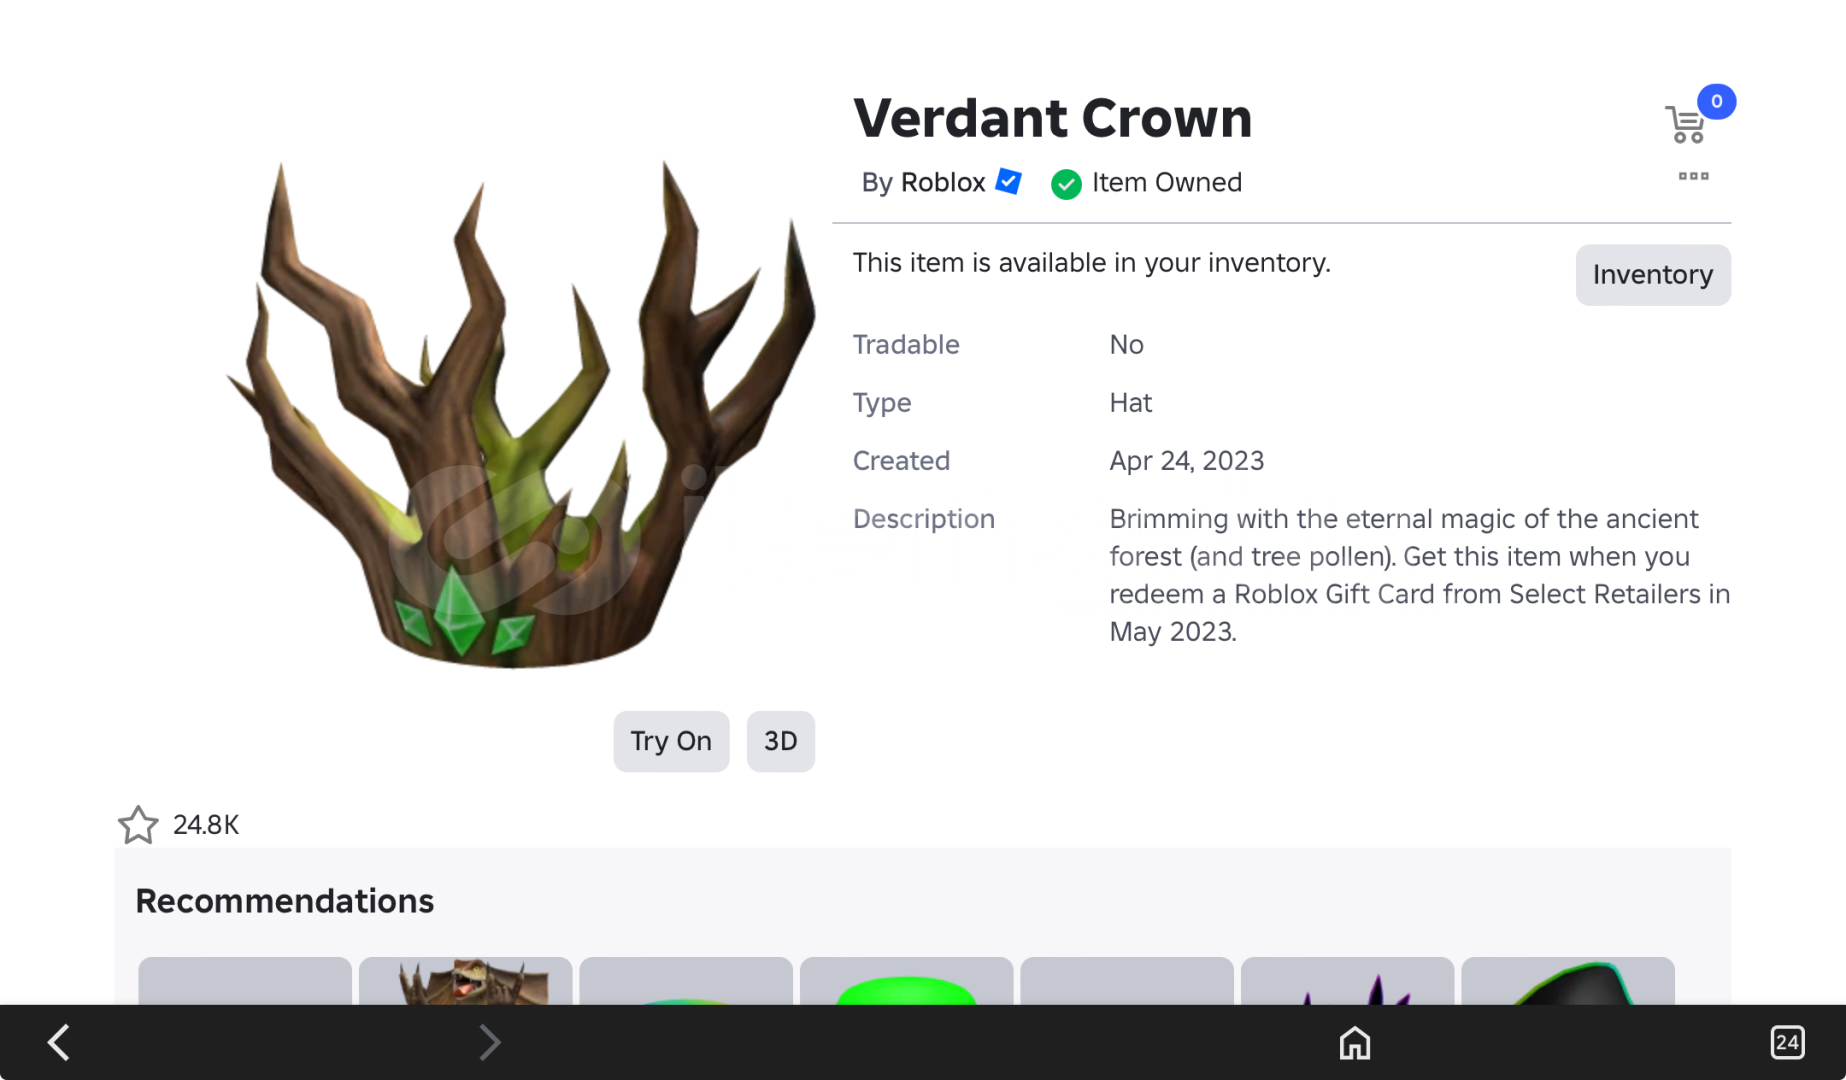This screenshot has height=1080, width=1846.
Task: Open the purple spiky recommended item
Action: (x=1348, y=981)
